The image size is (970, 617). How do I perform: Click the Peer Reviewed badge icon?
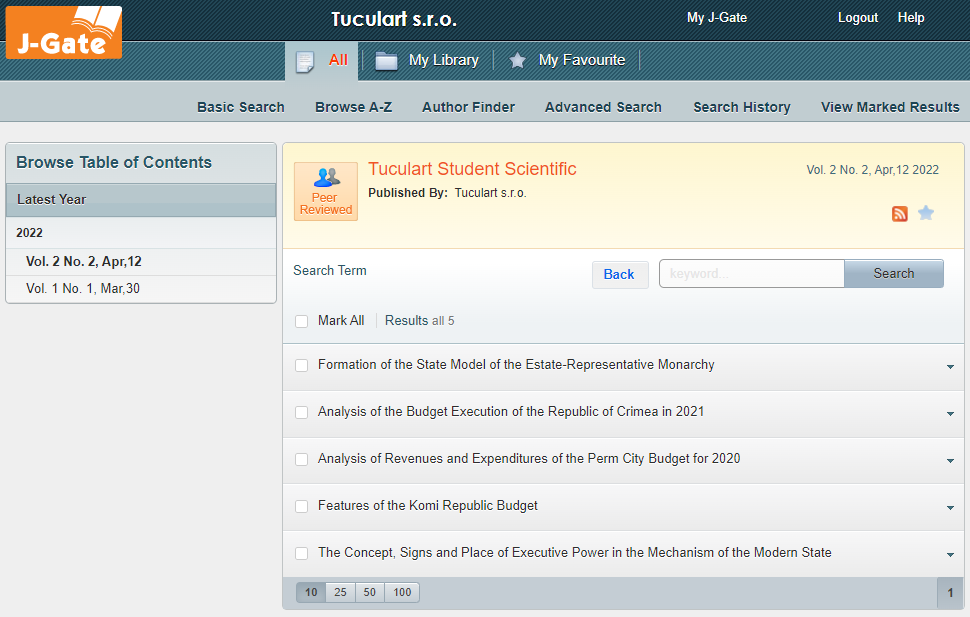point(326,191)
